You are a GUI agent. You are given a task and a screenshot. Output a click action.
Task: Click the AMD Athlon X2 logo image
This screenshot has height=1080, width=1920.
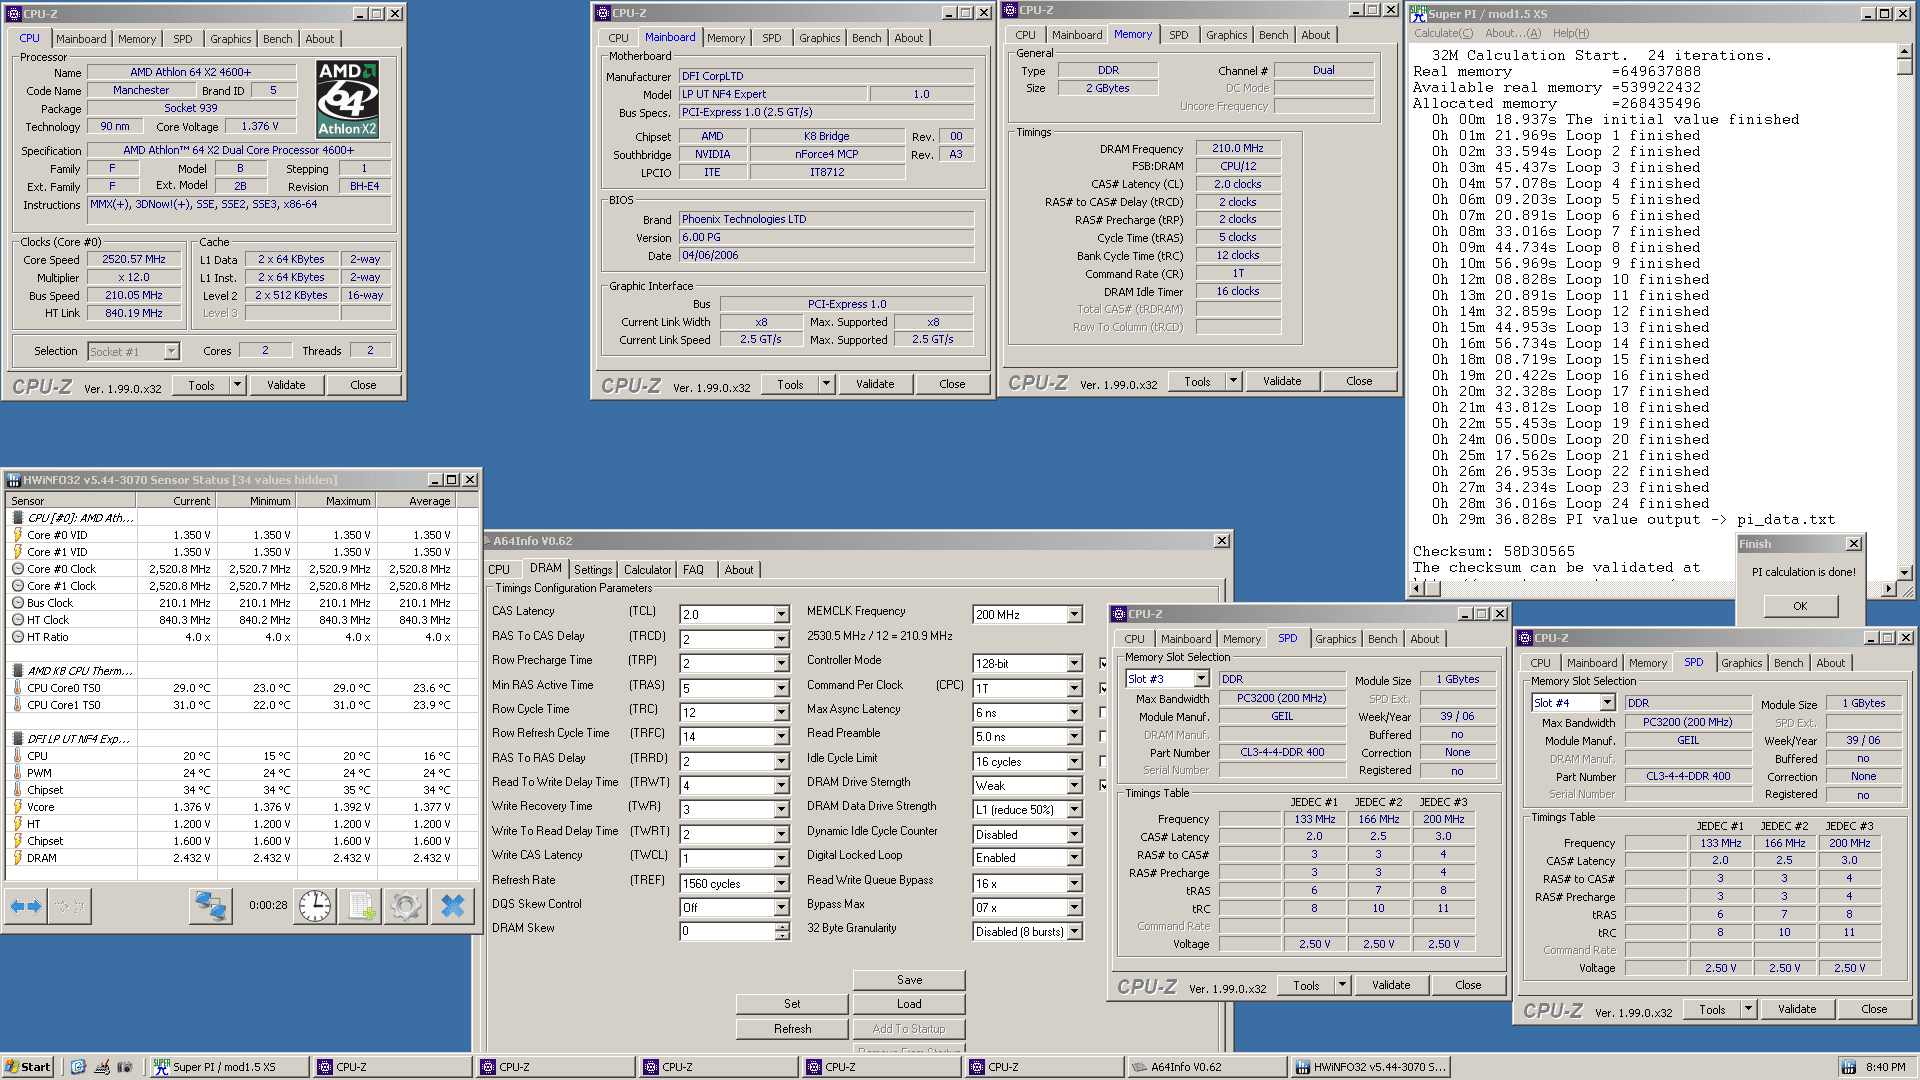348,99
